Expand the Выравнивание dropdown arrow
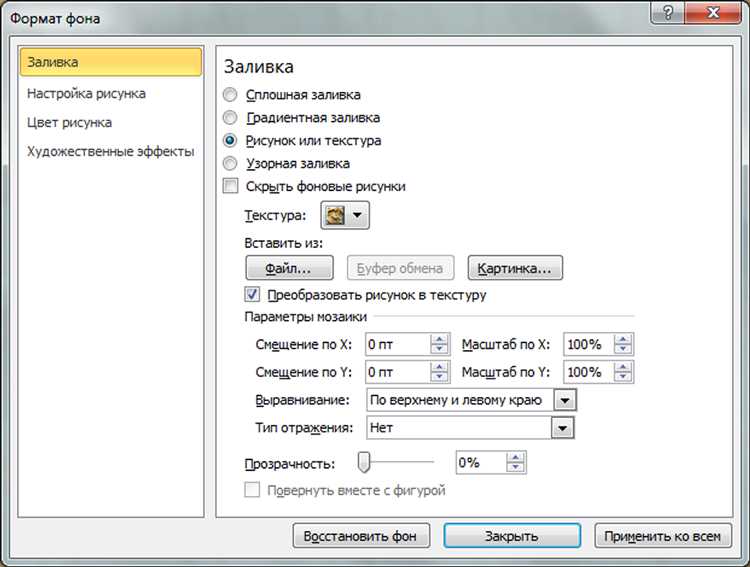This screenshot has height=567, width=750. coord(565,400)
